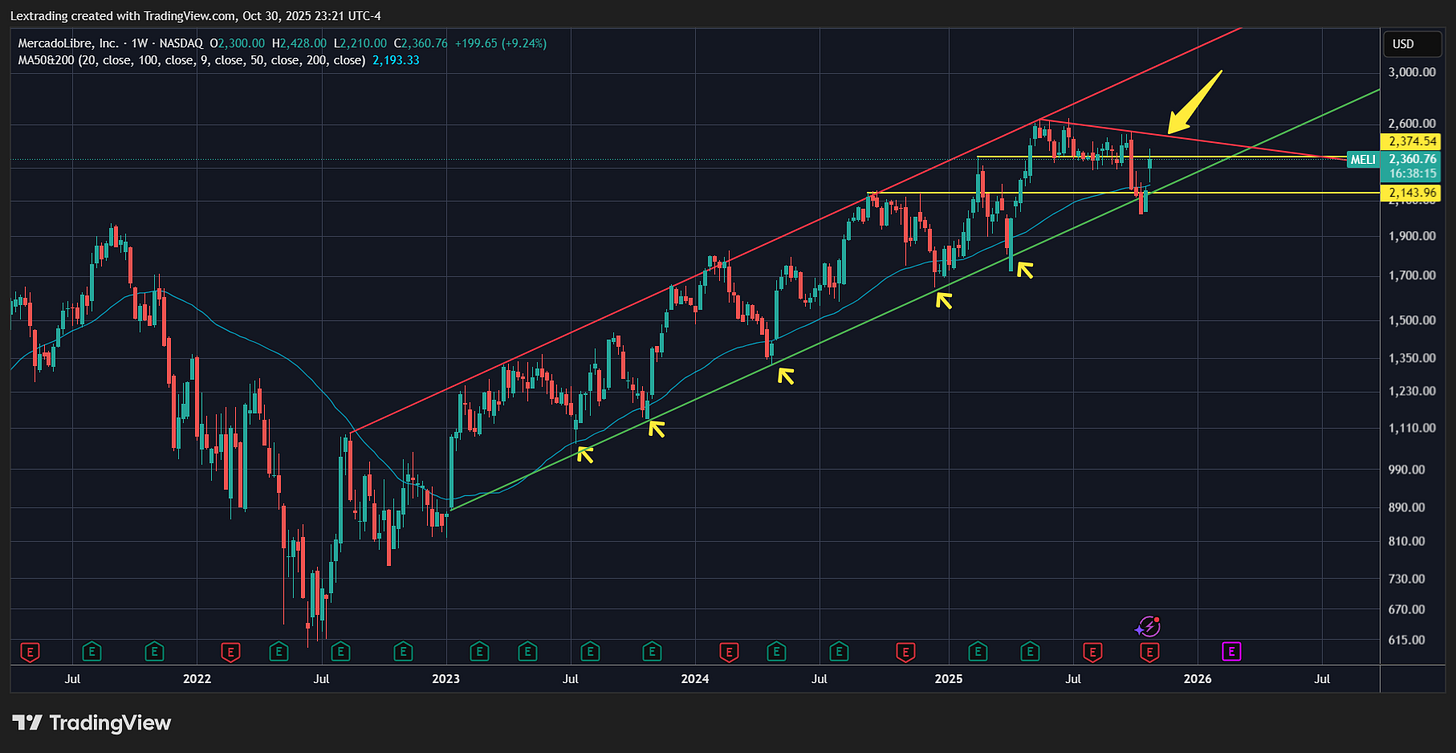Open the green earnings marker just after Jul 2024

point(841,652)
